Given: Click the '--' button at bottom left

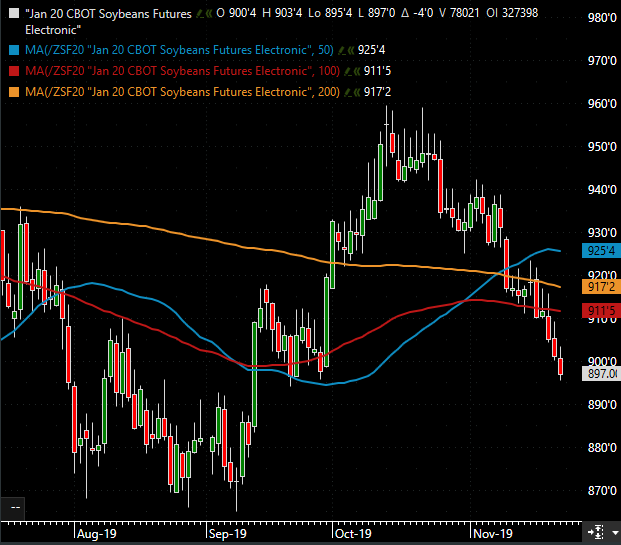Looking at the screenshot, I should pos(13,508).
